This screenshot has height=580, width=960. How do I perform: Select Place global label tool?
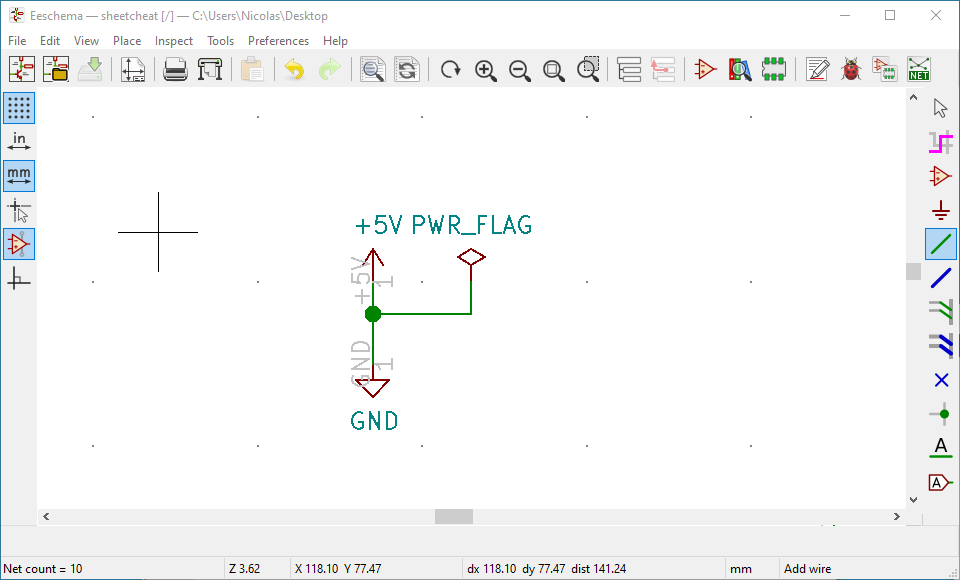[x=941, y=483]
